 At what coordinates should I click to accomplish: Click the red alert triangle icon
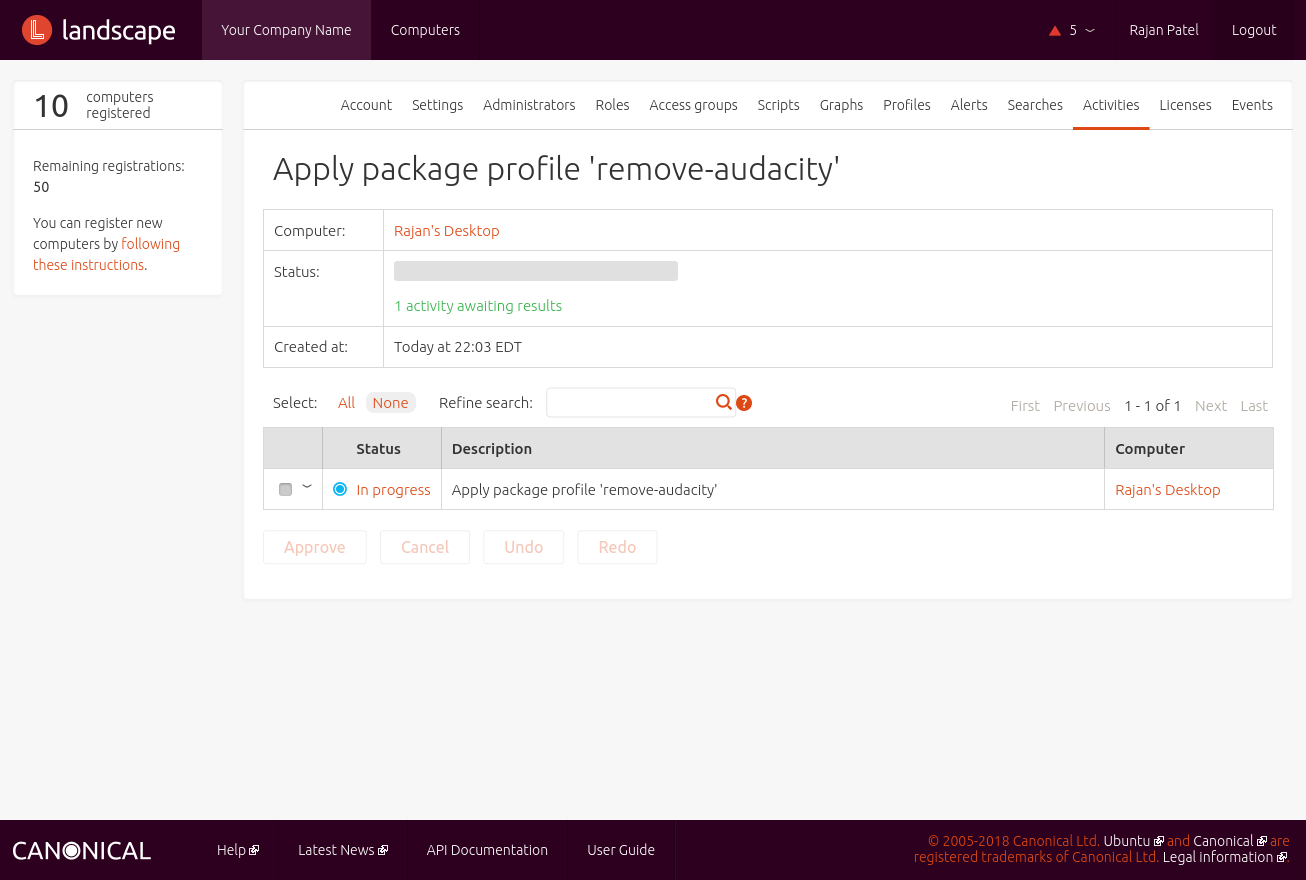click(1054, 31)
